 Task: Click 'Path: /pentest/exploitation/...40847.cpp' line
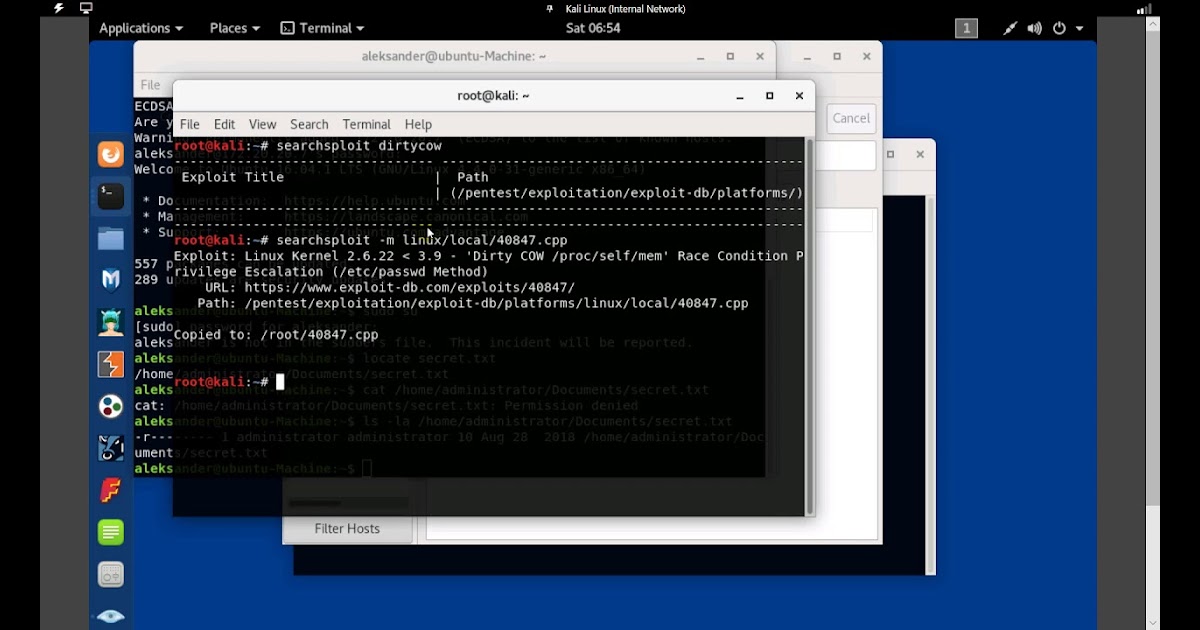tap(473, 303)
